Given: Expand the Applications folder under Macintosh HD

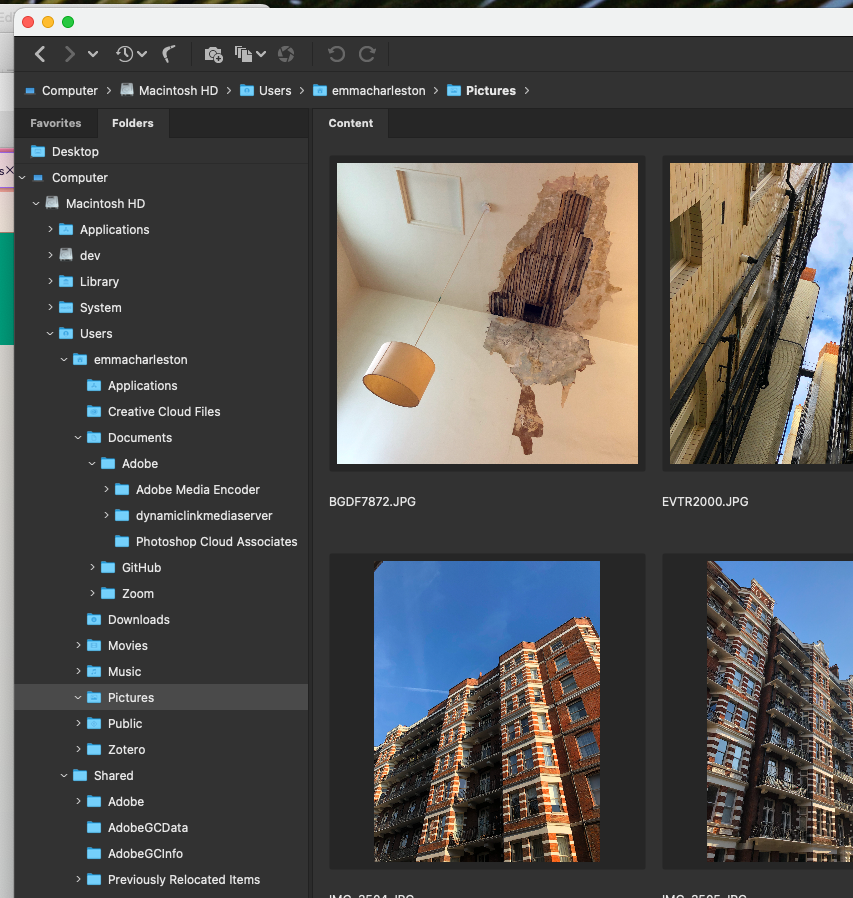Looking at the screenshot, I should tap(50, 229).
